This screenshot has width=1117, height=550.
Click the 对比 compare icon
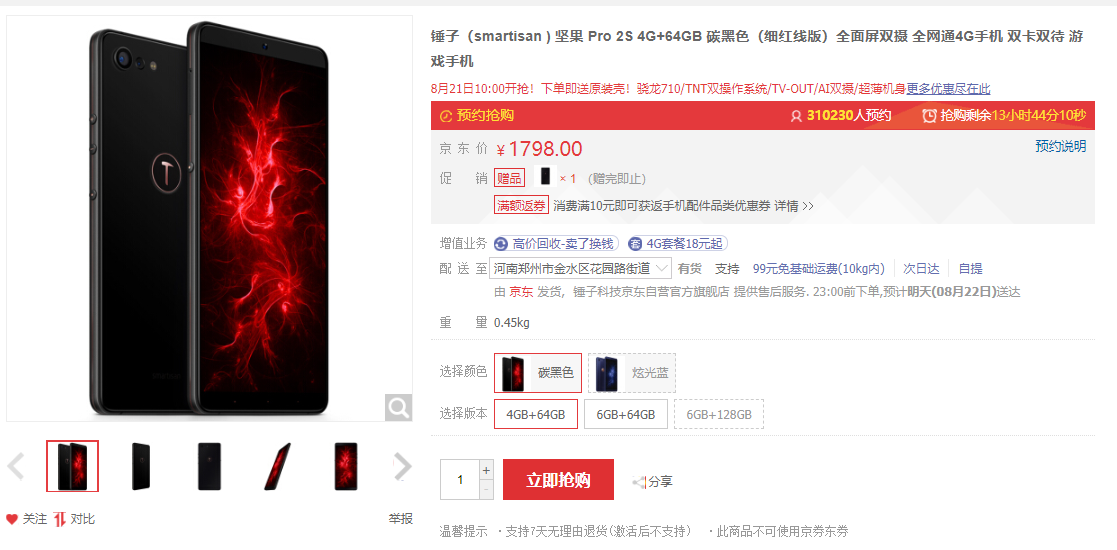(x=61, y=519)
